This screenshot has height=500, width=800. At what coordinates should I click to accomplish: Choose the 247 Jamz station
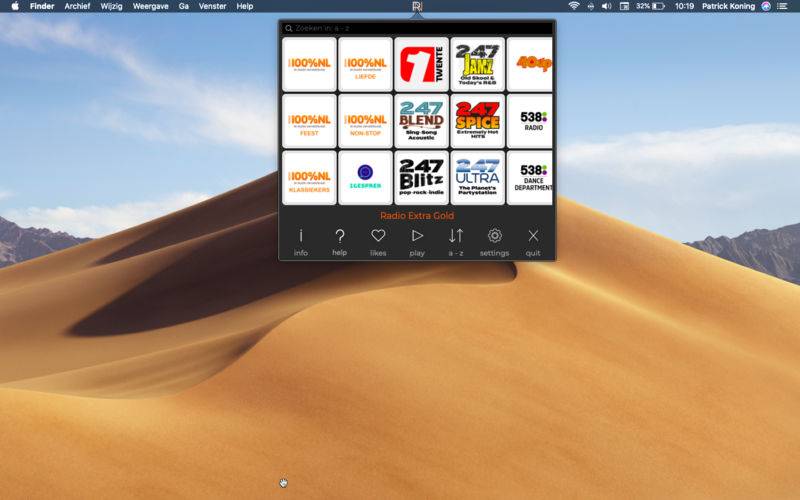coord(478,64)
